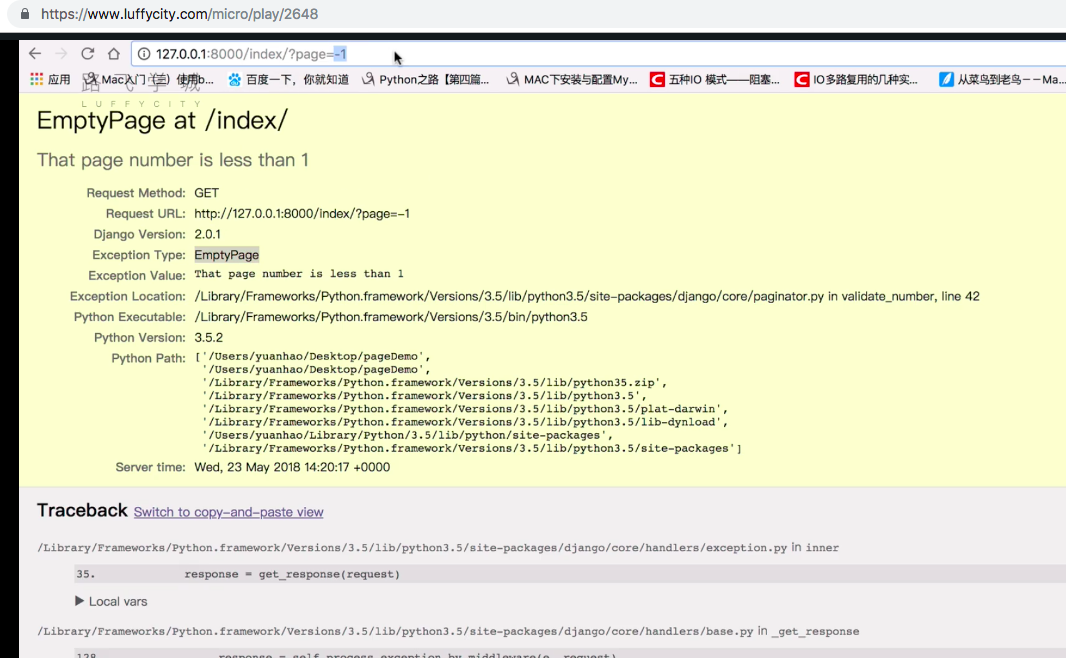Open the Python之路【第四篇 bookmark
The image size is (1066, 658).
pos(426,80)
